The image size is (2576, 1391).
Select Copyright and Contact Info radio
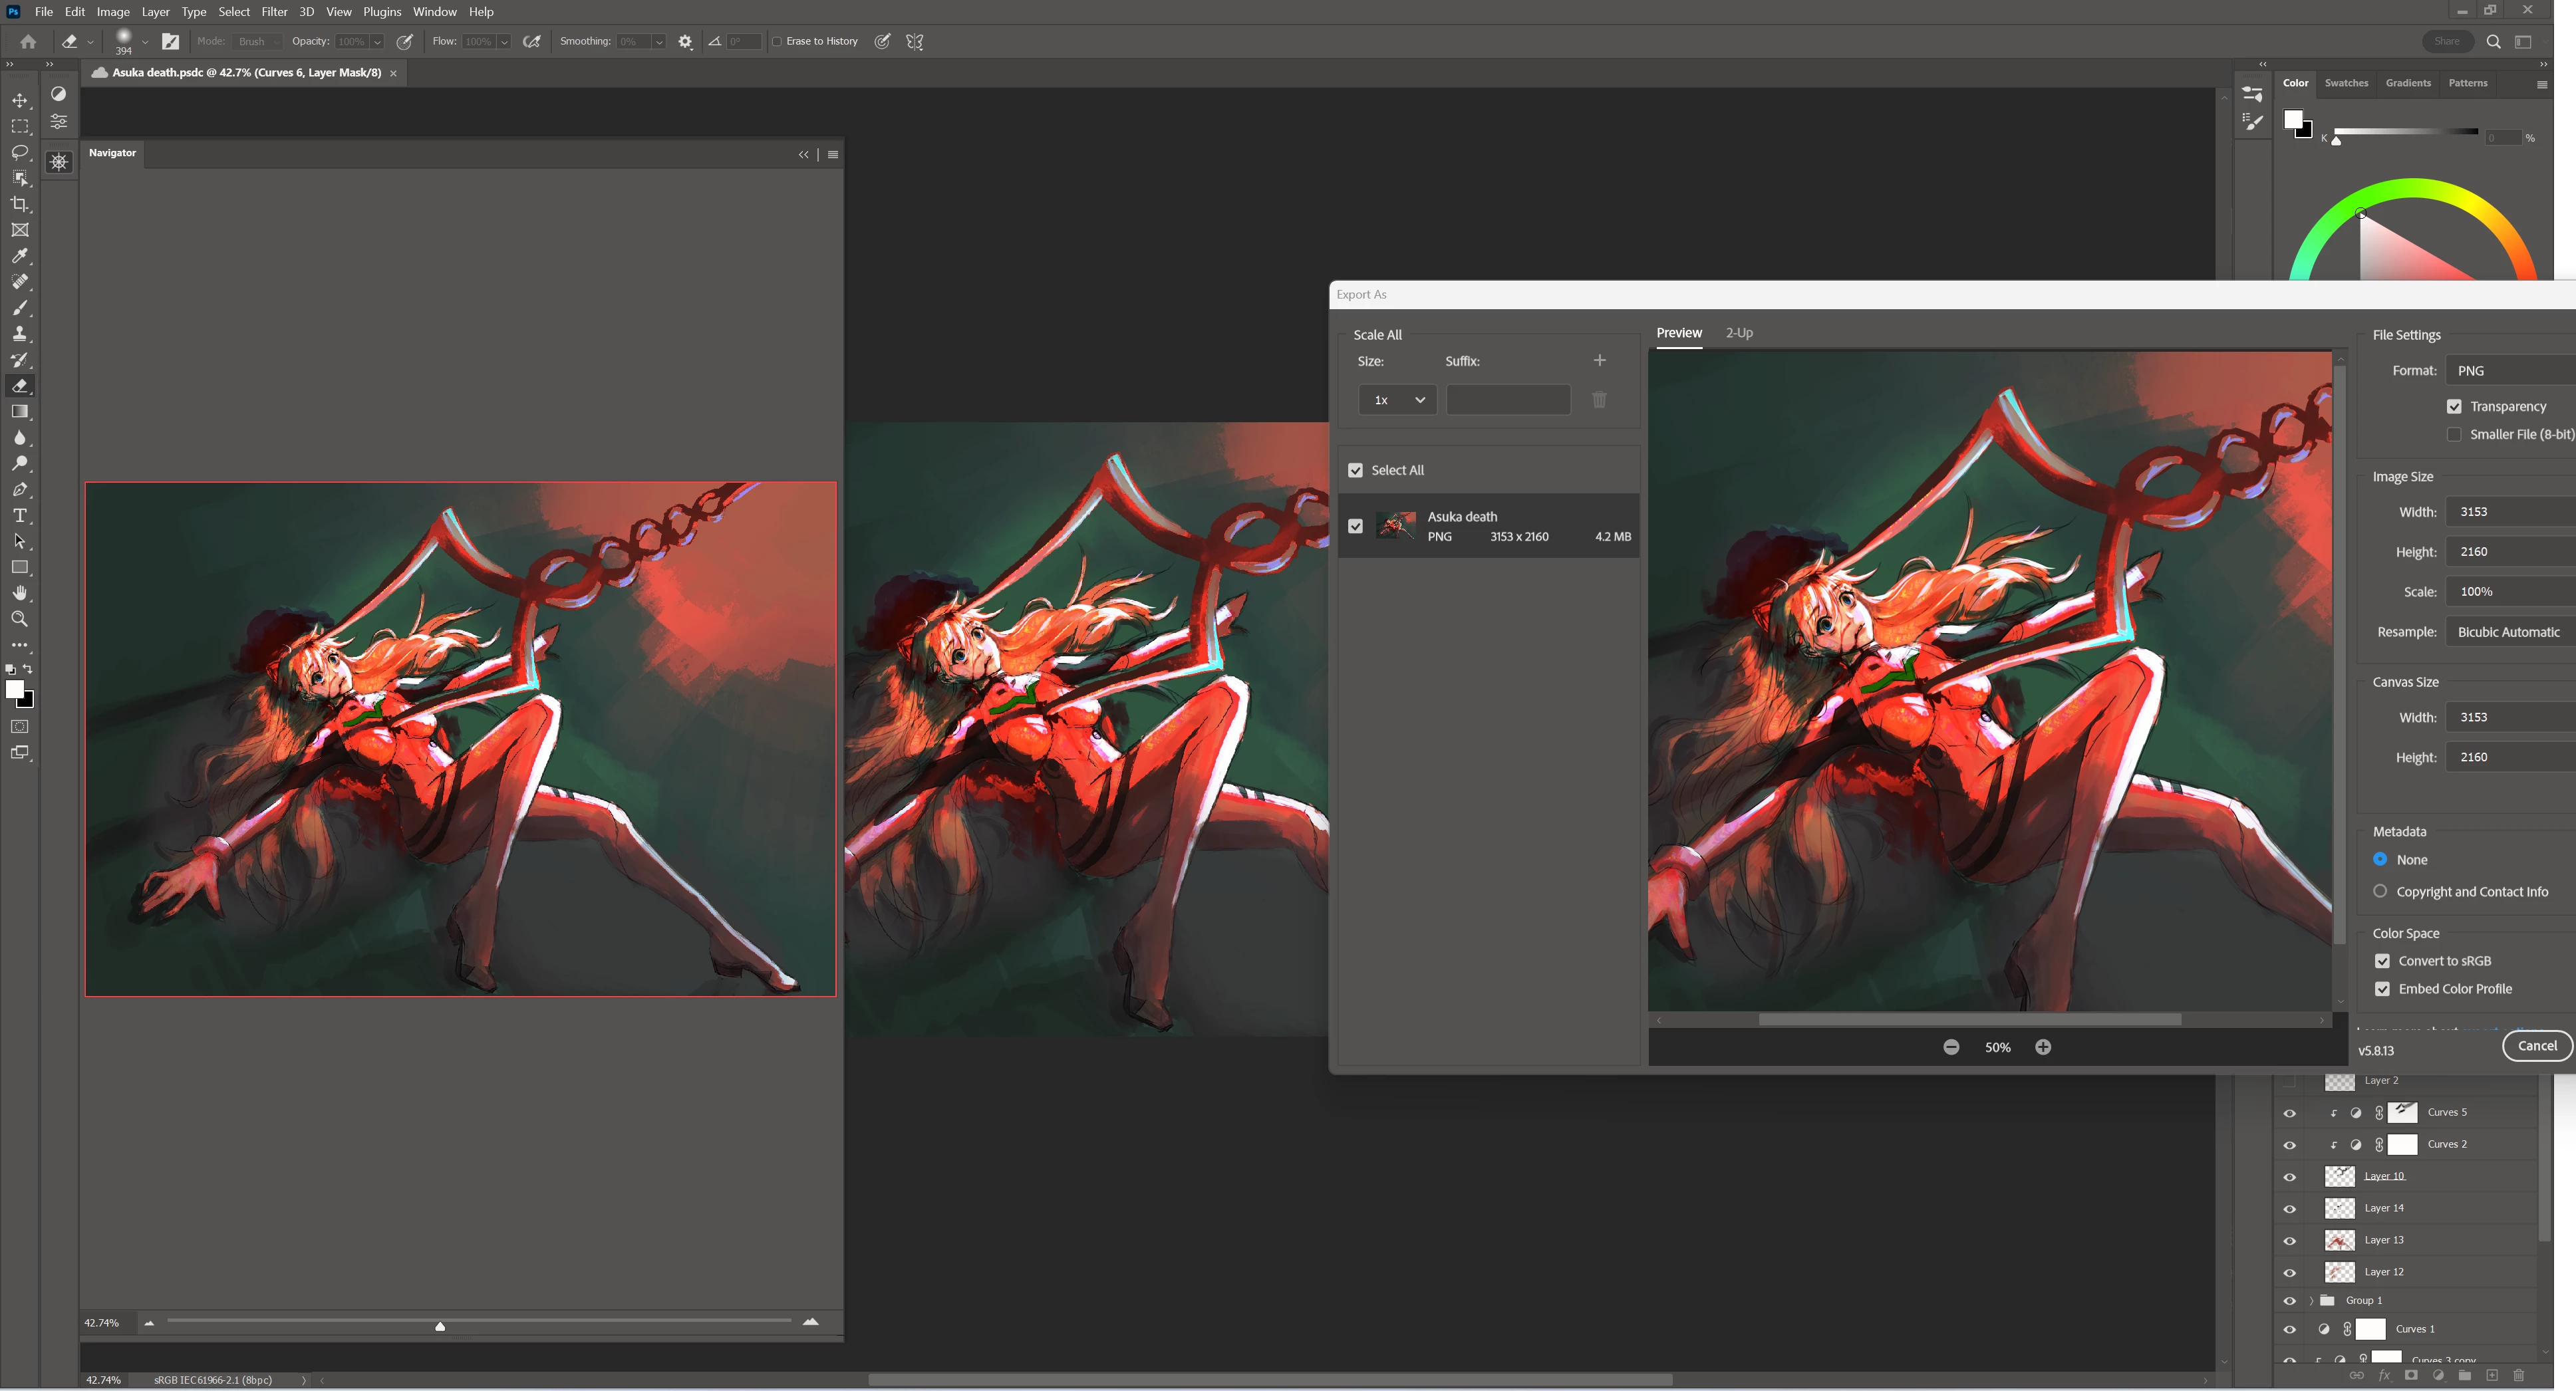(2380, 891)
